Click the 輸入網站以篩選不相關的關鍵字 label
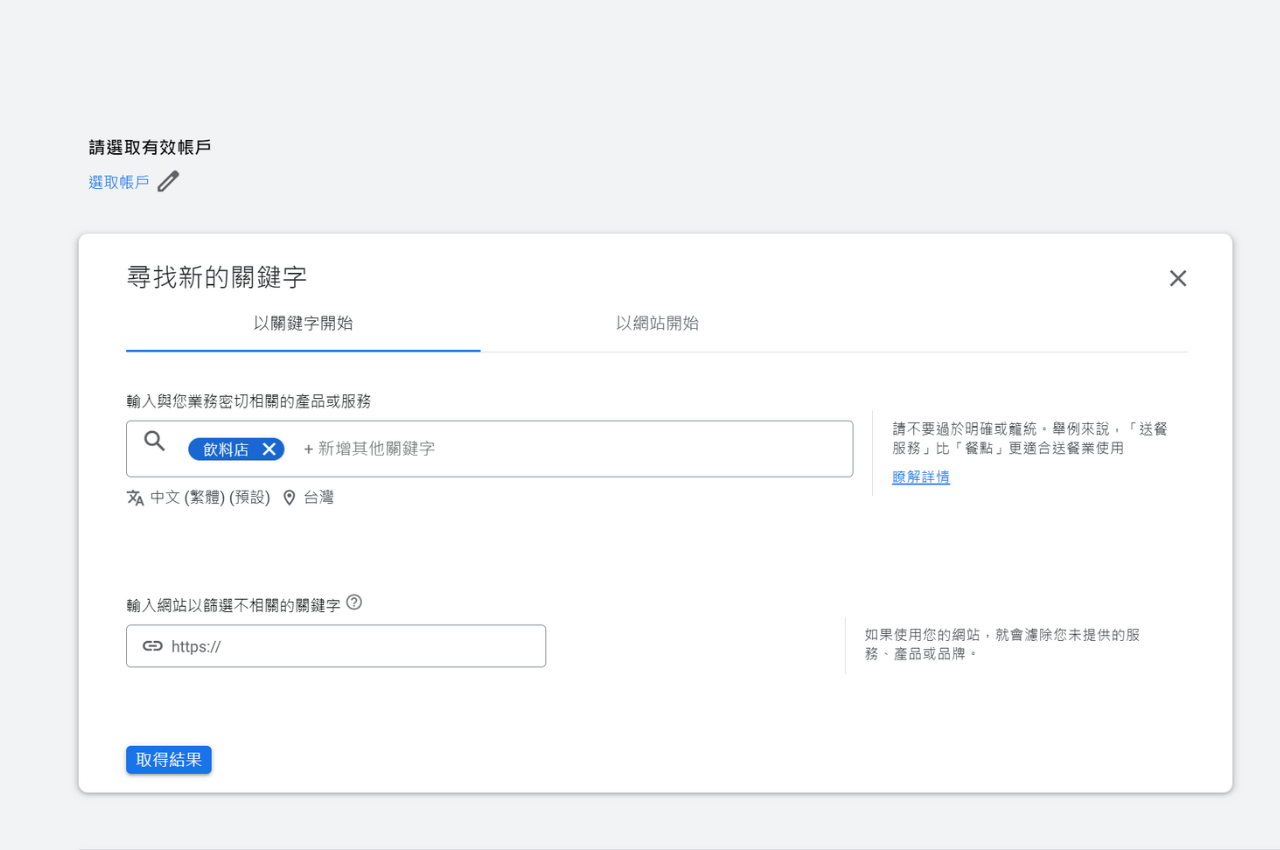 click(x=233, y=605)
